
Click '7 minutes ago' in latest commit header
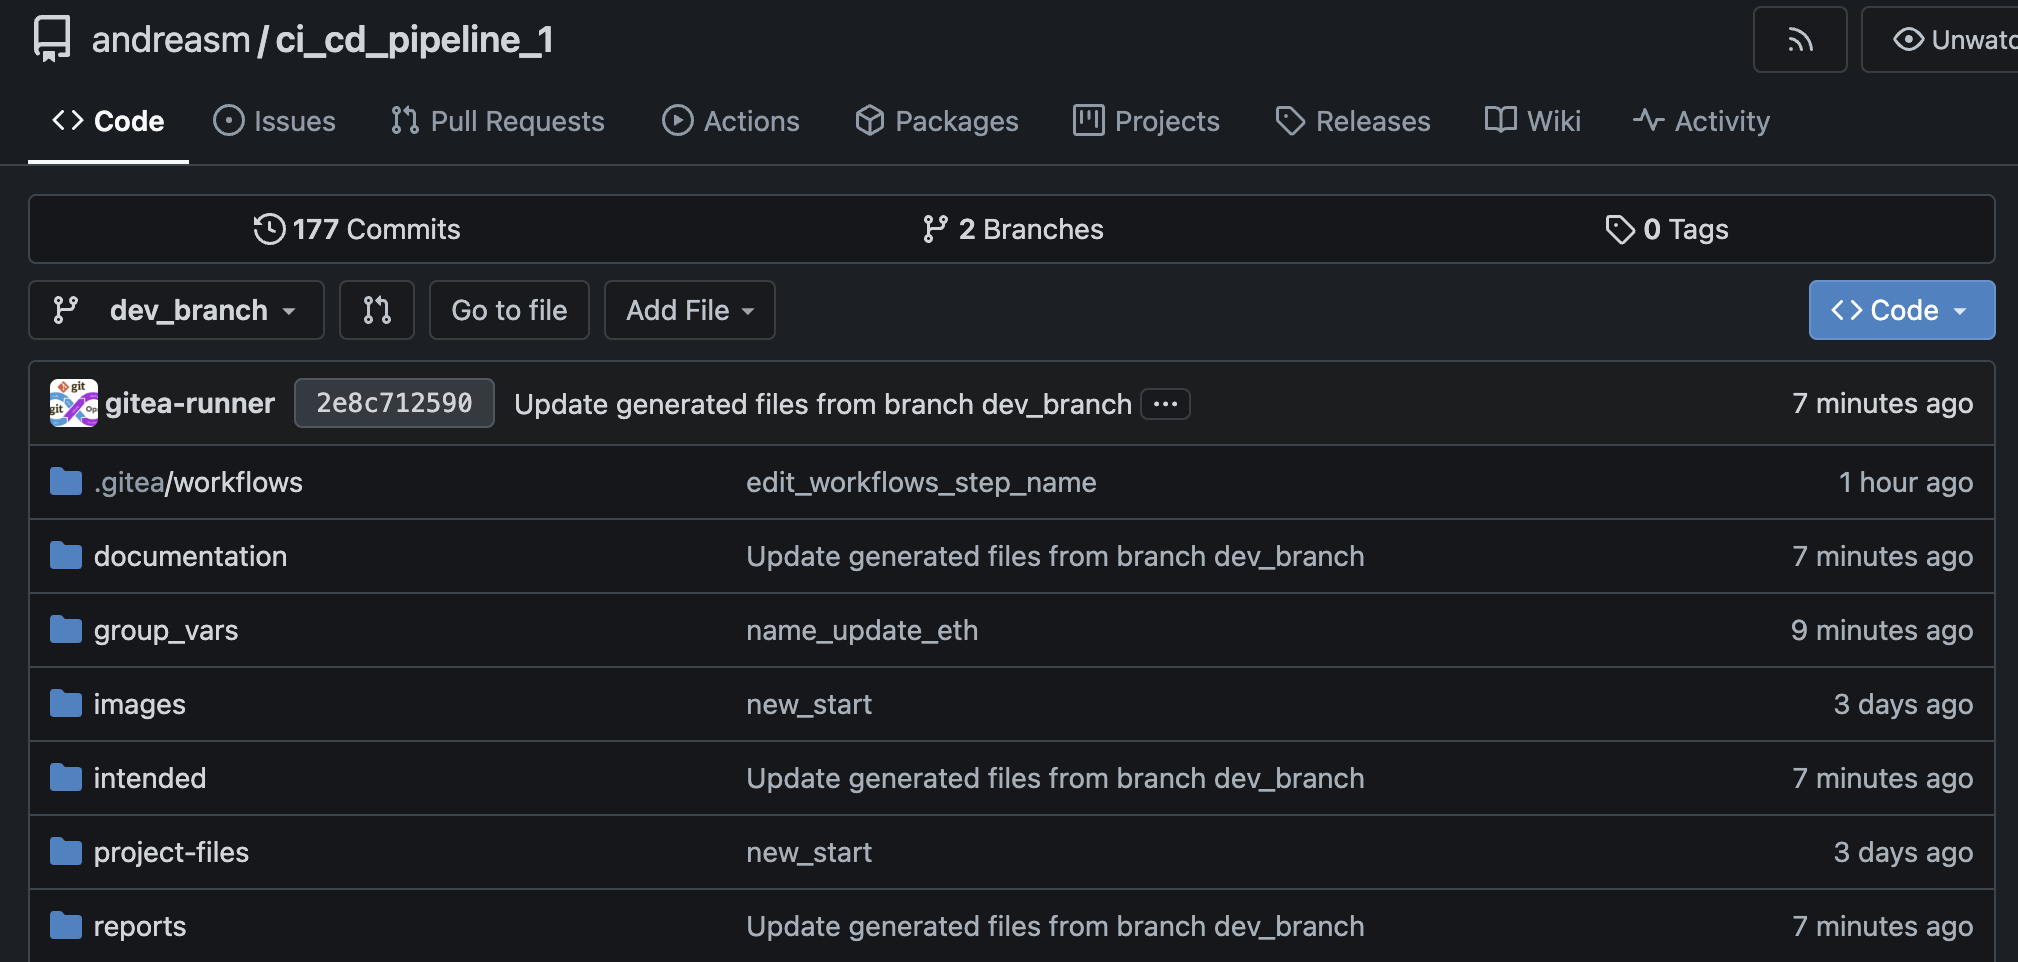(1882, 403)
